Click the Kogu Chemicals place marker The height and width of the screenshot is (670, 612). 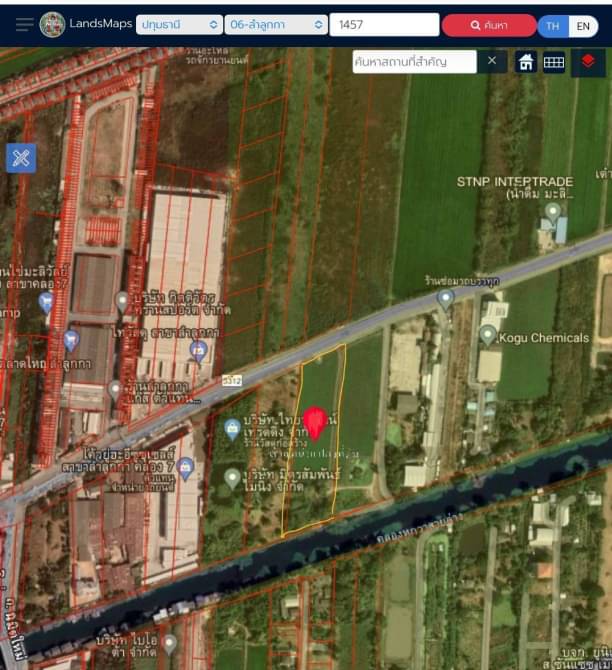487,335
